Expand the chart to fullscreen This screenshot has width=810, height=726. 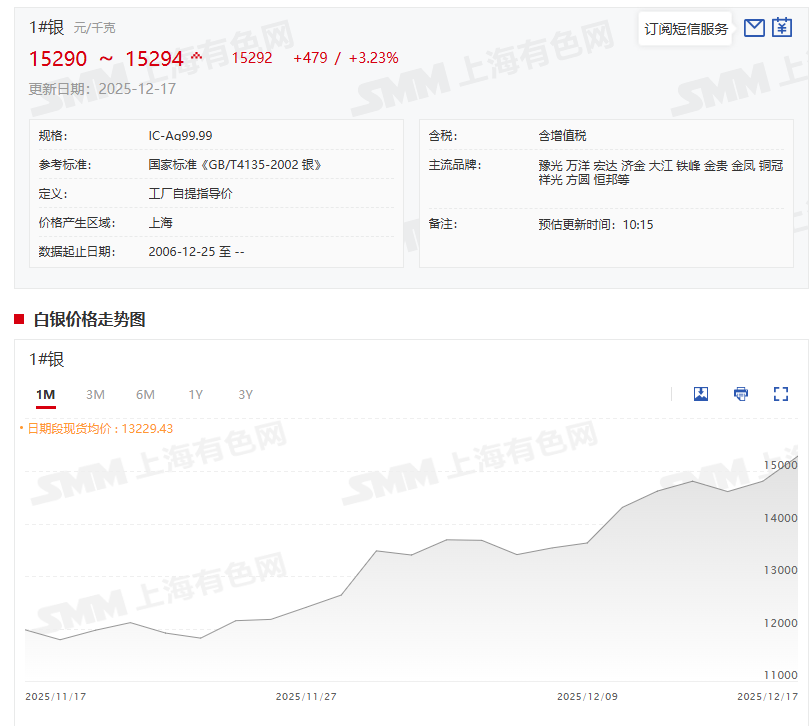[781, 394]
